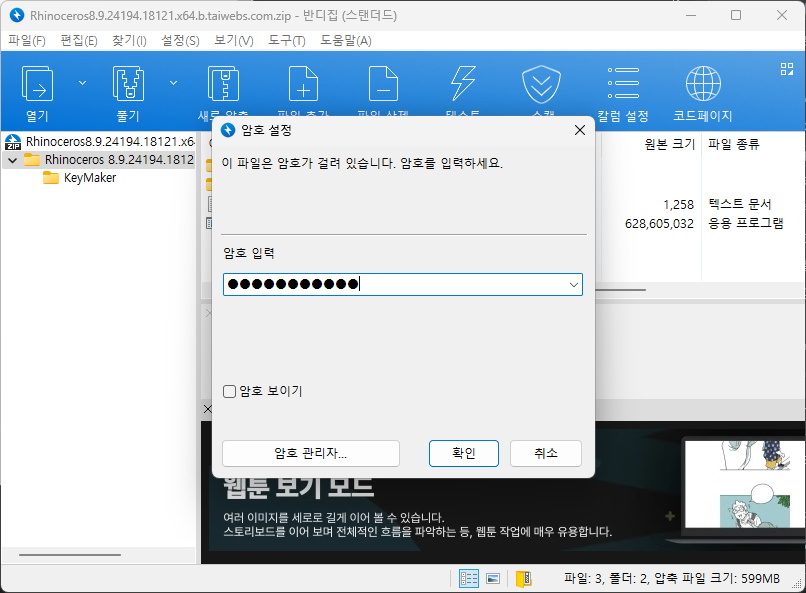Open the 도움말(A) menu
The image size is (806, 593).
345,40
